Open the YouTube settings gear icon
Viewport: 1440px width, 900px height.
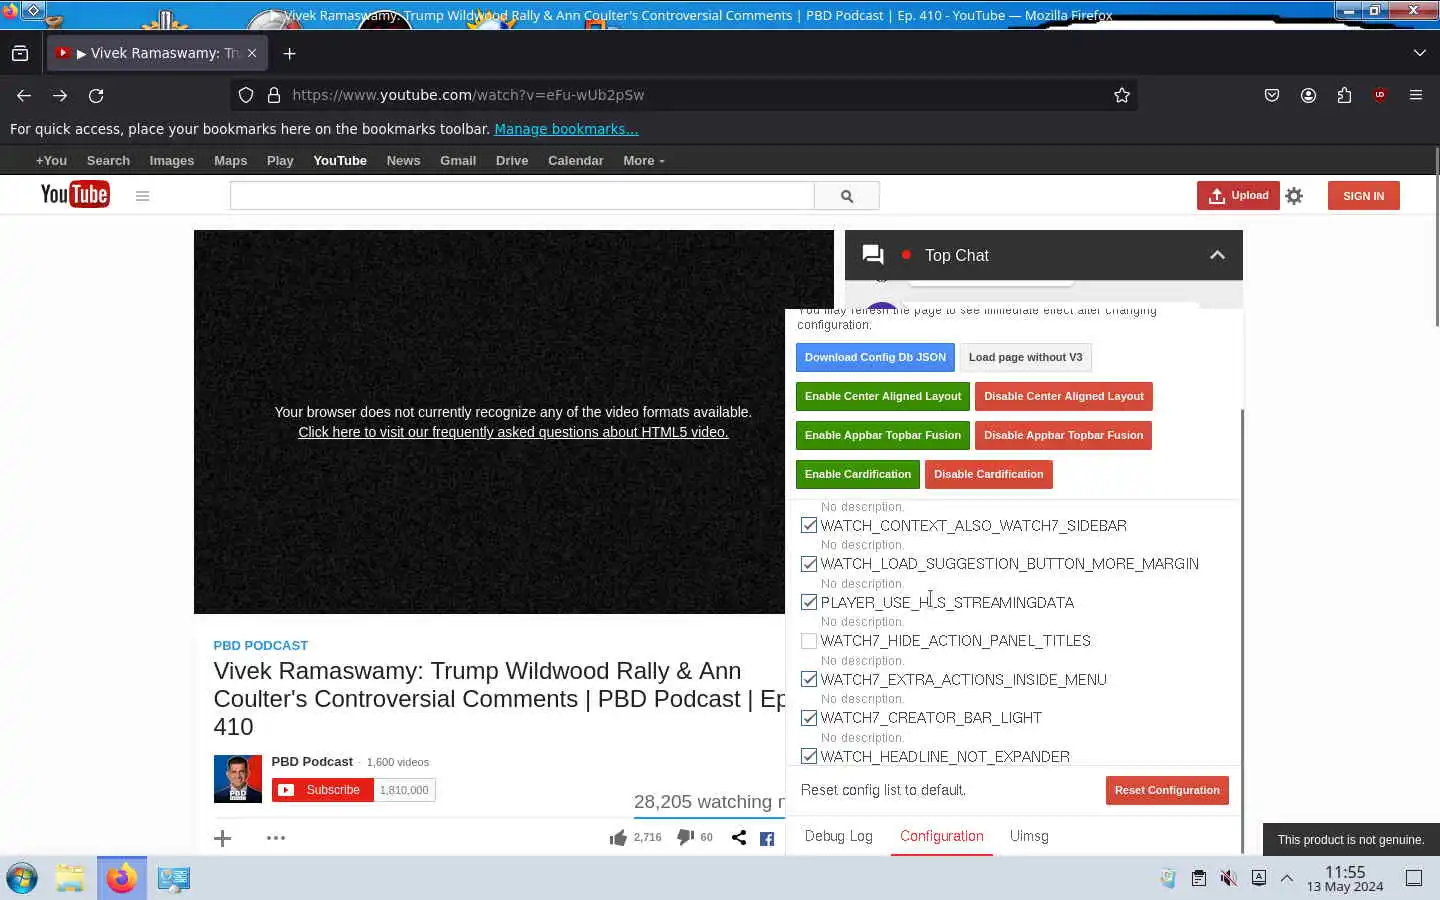click(1294, 196)
